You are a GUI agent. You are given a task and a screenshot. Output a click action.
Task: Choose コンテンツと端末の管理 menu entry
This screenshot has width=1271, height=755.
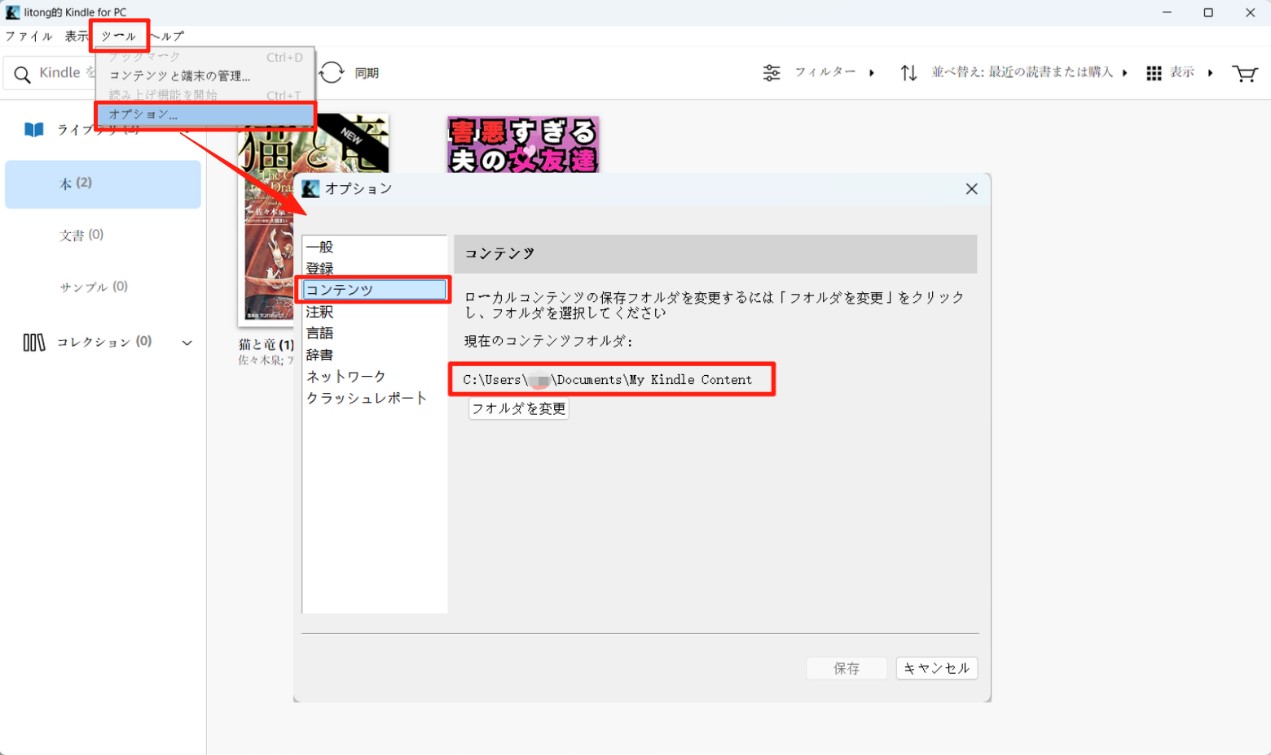[x=180, y=76]
